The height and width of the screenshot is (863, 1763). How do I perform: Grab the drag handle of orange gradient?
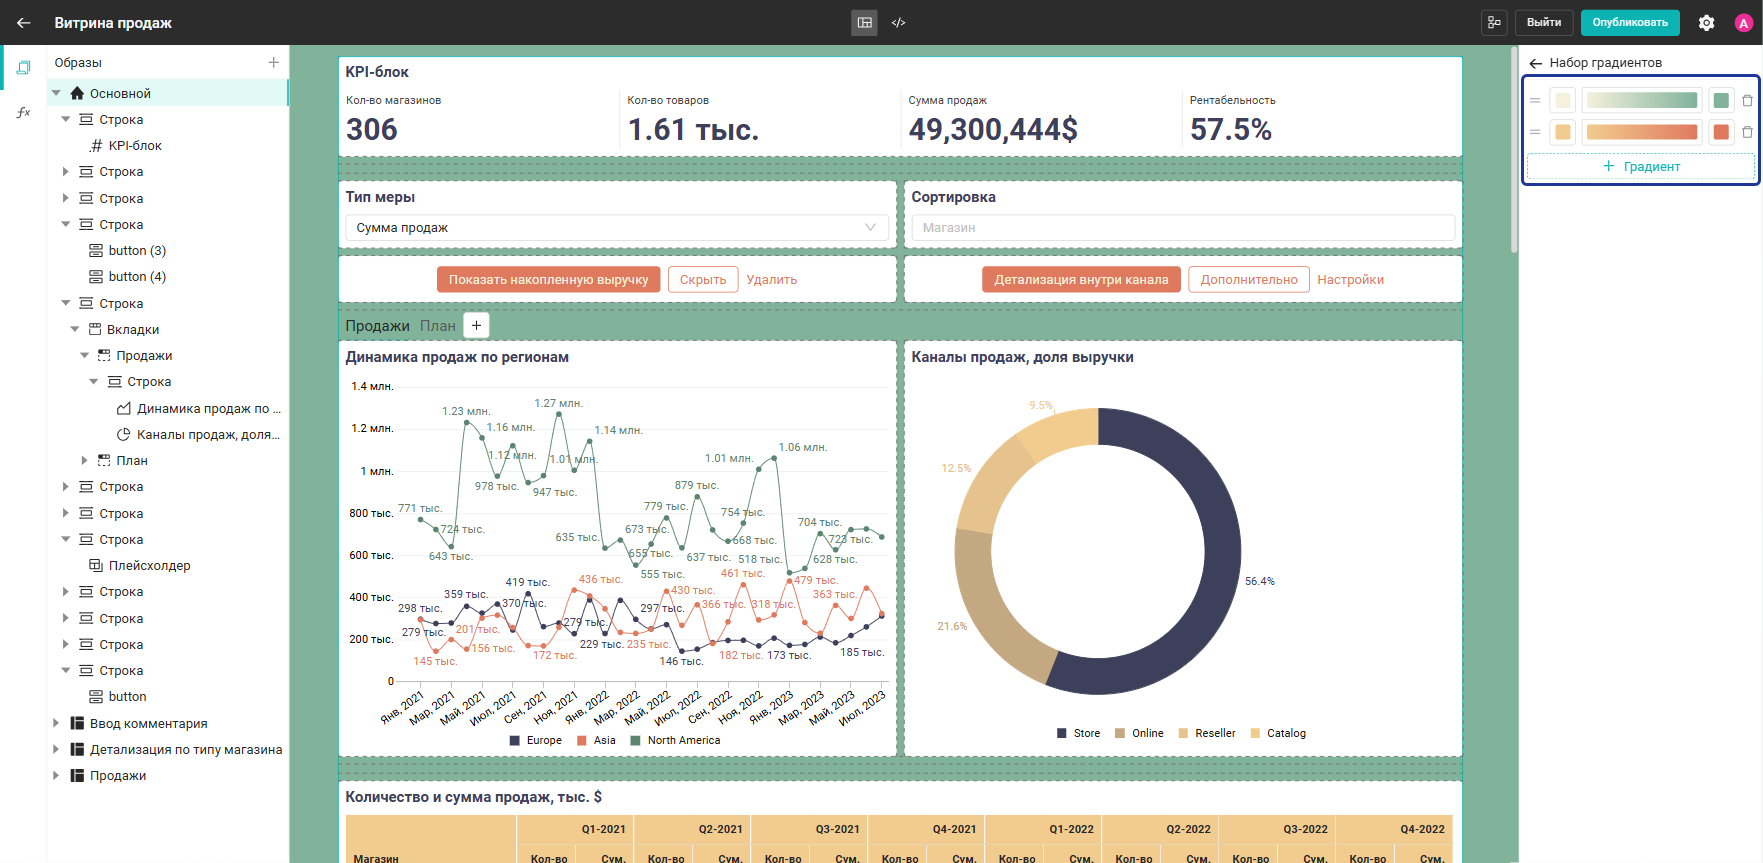(1535, 132)
